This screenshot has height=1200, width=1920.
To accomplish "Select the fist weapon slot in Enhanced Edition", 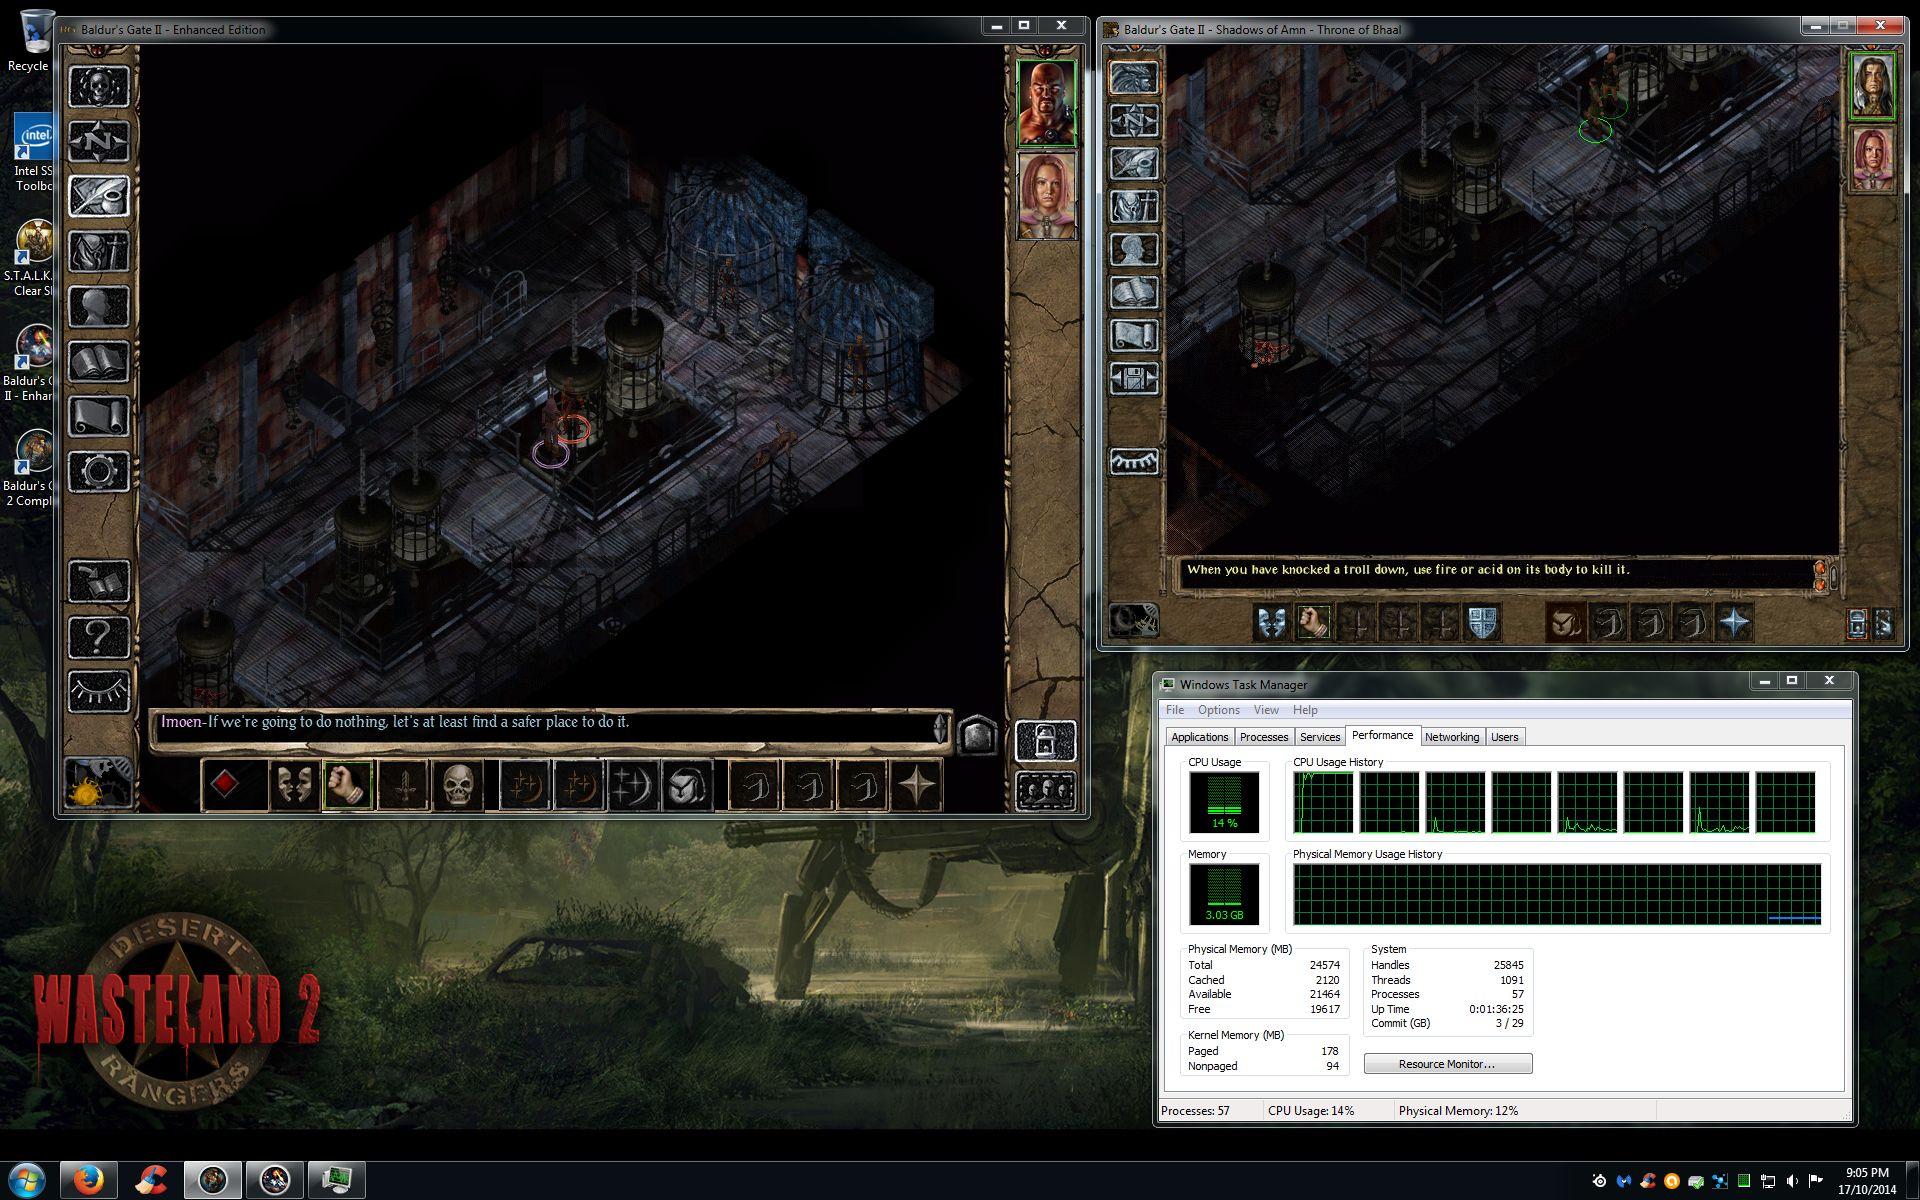I will click(x=347, y=785).
